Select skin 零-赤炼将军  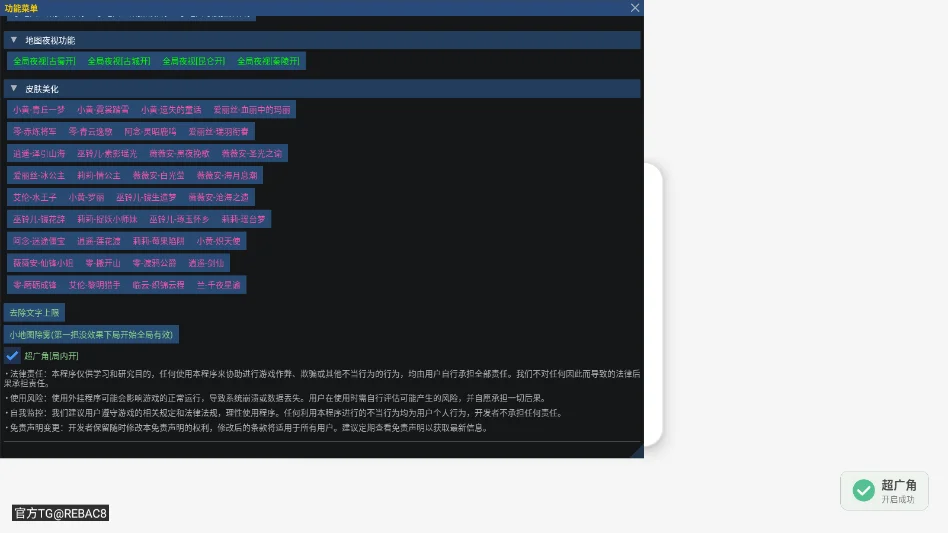35,132
